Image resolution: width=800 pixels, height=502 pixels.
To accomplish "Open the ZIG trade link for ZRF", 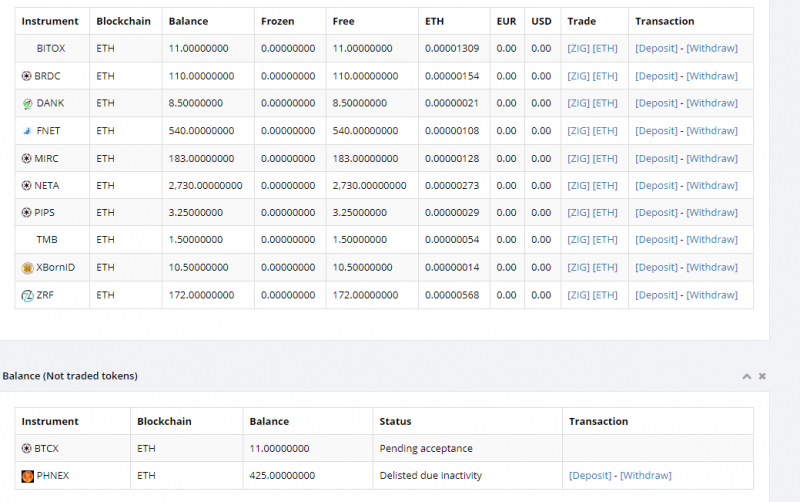I will 579,295.
